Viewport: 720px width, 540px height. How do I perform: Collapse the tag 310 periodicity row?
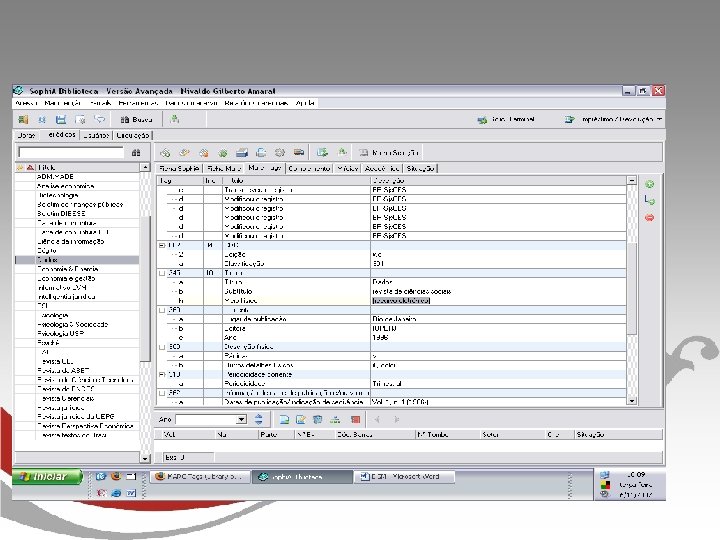tap(162, 375)
